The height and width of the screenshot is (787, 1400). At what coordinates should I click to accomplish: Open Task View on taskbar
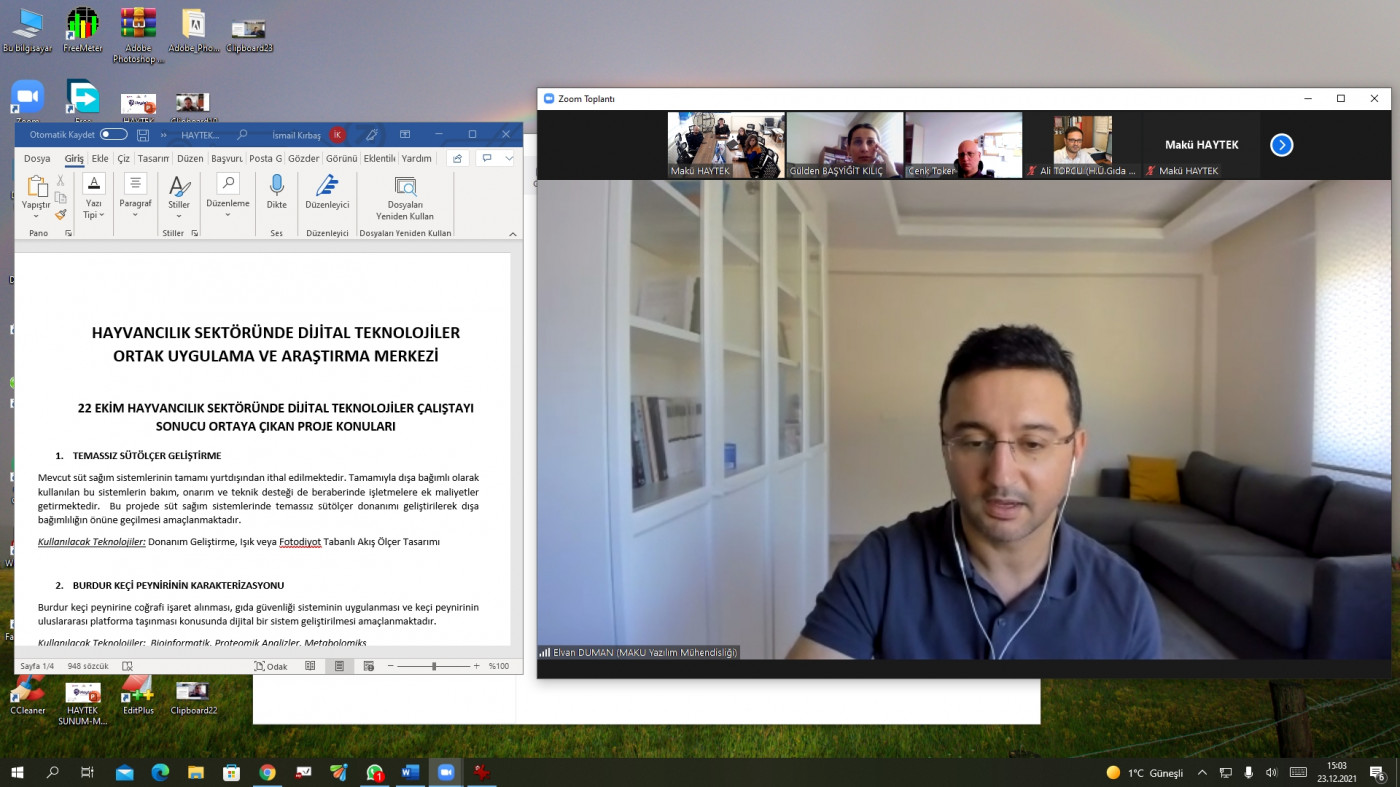88,772
